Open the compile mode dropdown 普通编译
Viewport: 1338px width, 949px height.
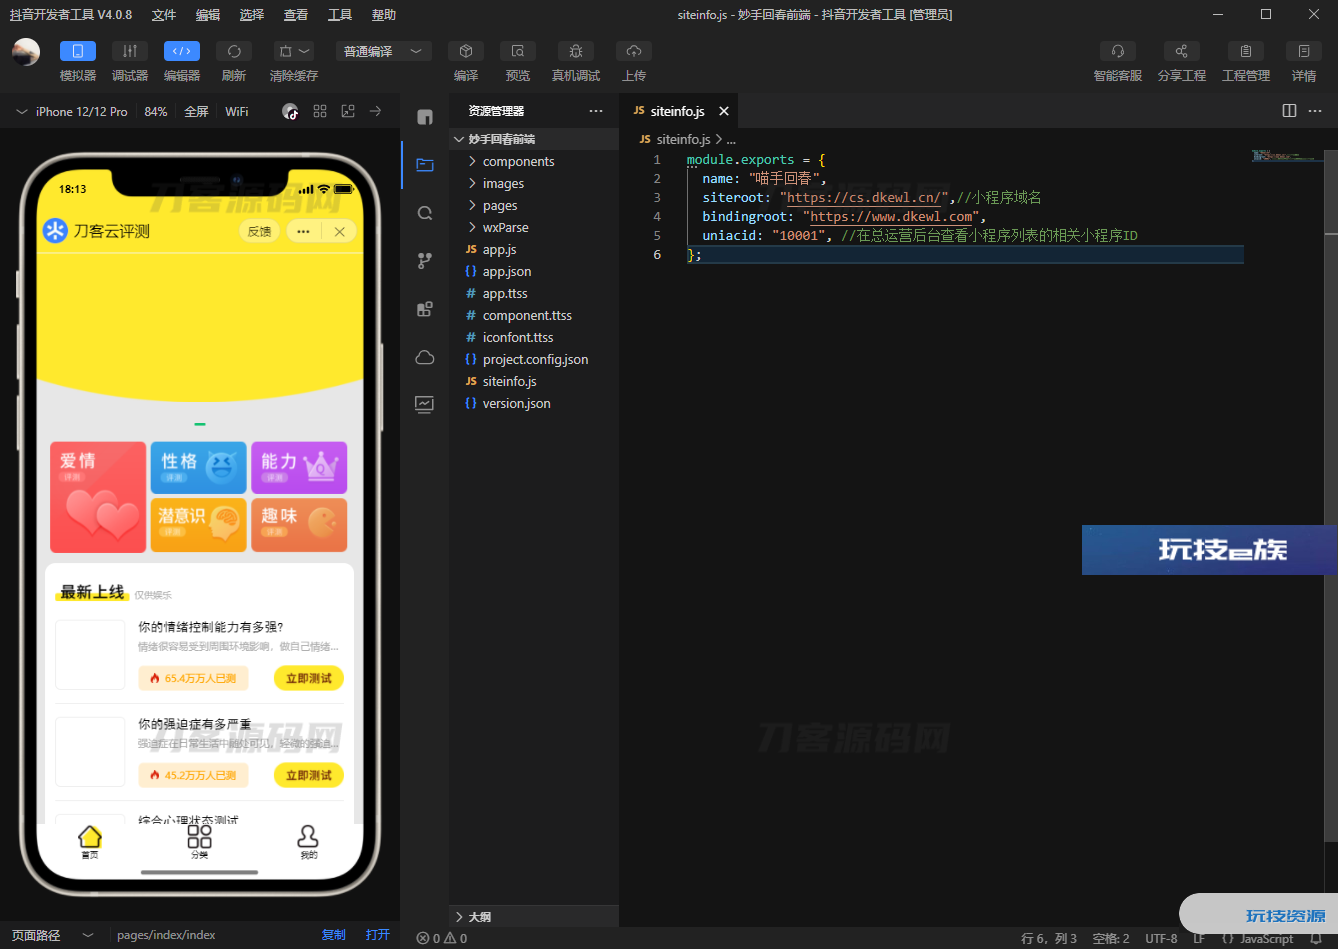point(384,51)
